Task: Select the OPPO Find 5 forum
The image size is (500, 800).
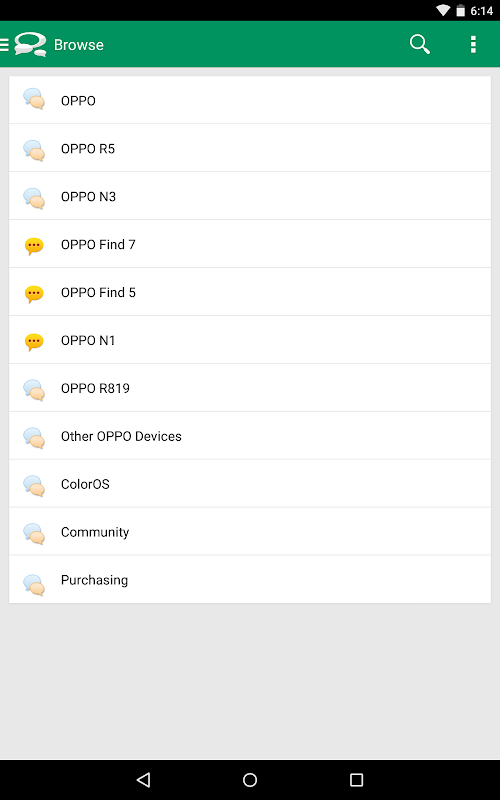Action: click(x=250, y=292)
